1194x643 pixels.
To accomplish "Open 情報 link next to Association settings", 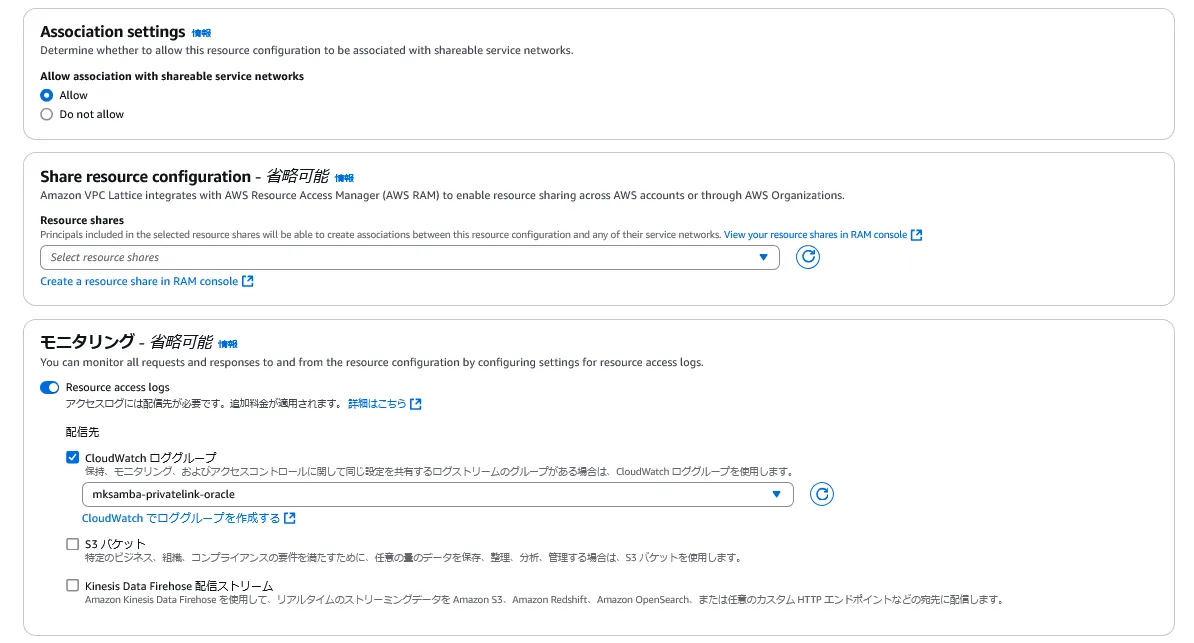I will [201, 33].
